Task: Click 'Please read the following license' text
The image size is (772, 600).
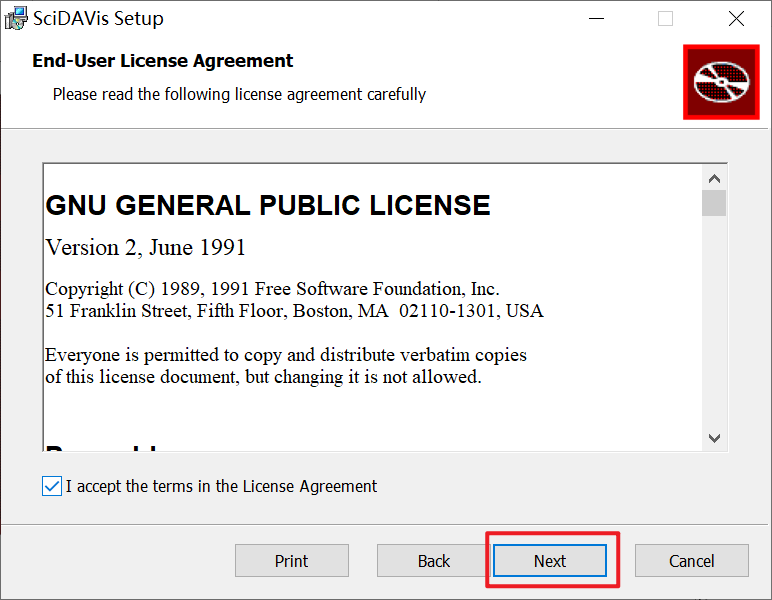Action: point(239,94)
